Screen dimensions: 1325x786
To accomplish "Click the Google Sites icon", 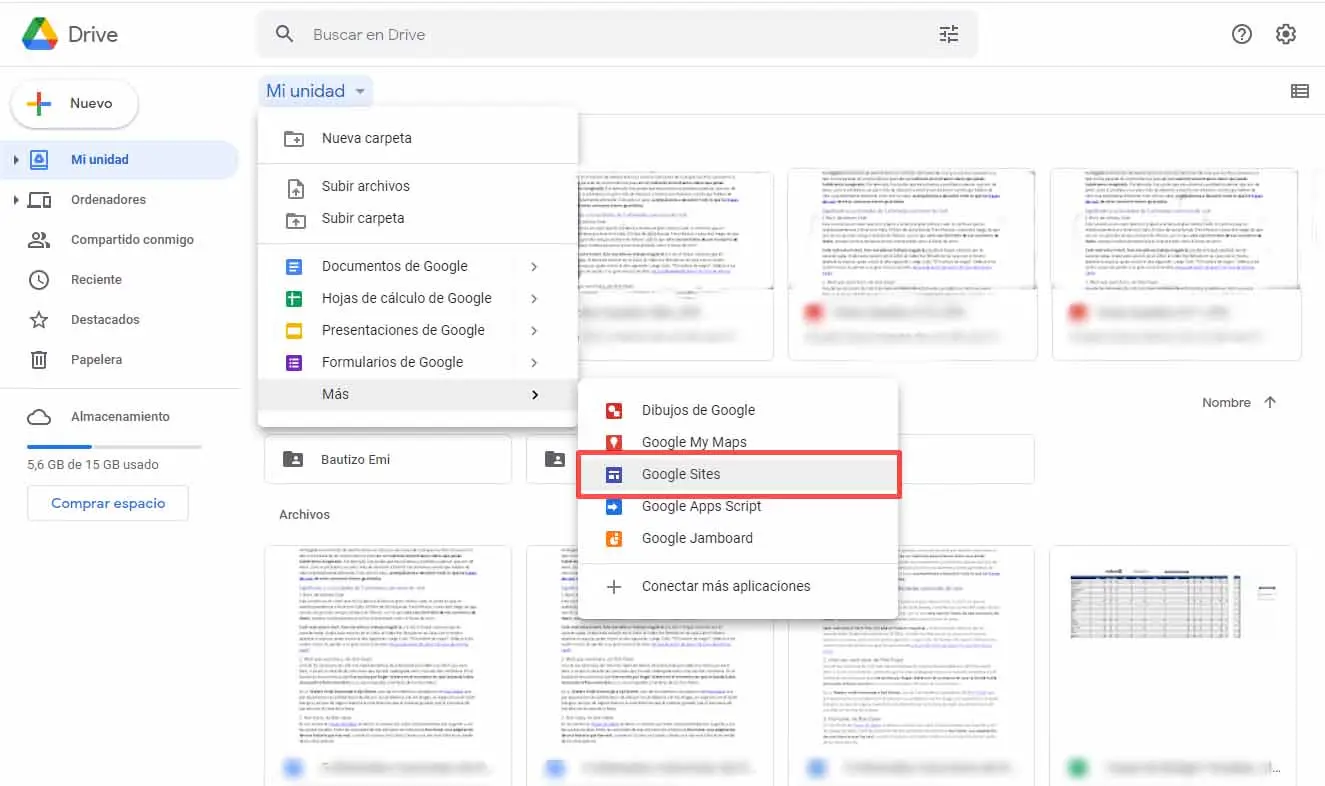I will (x=614, y=475).
